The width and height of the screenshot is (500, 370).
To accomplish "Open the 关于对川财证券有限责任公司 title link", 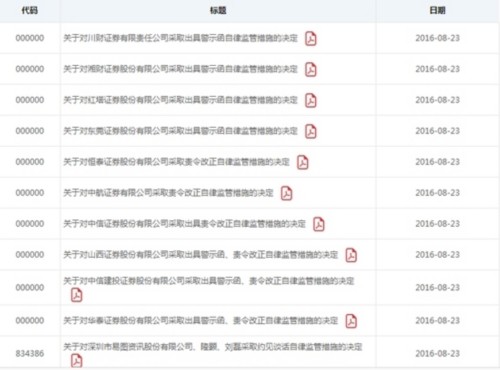I will tap(180, 38).
